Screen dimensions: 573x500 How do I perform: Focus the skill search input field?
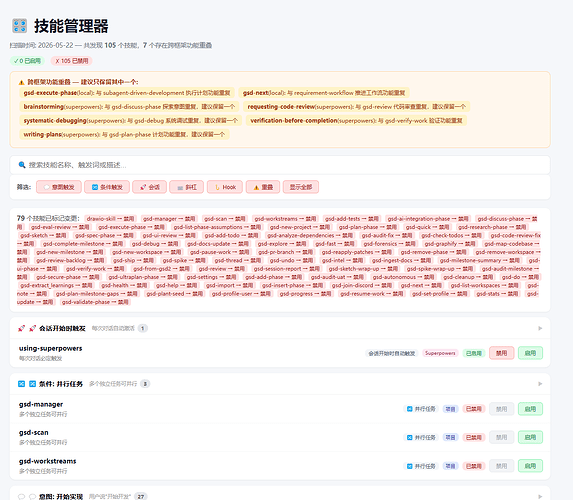[280, 165]
